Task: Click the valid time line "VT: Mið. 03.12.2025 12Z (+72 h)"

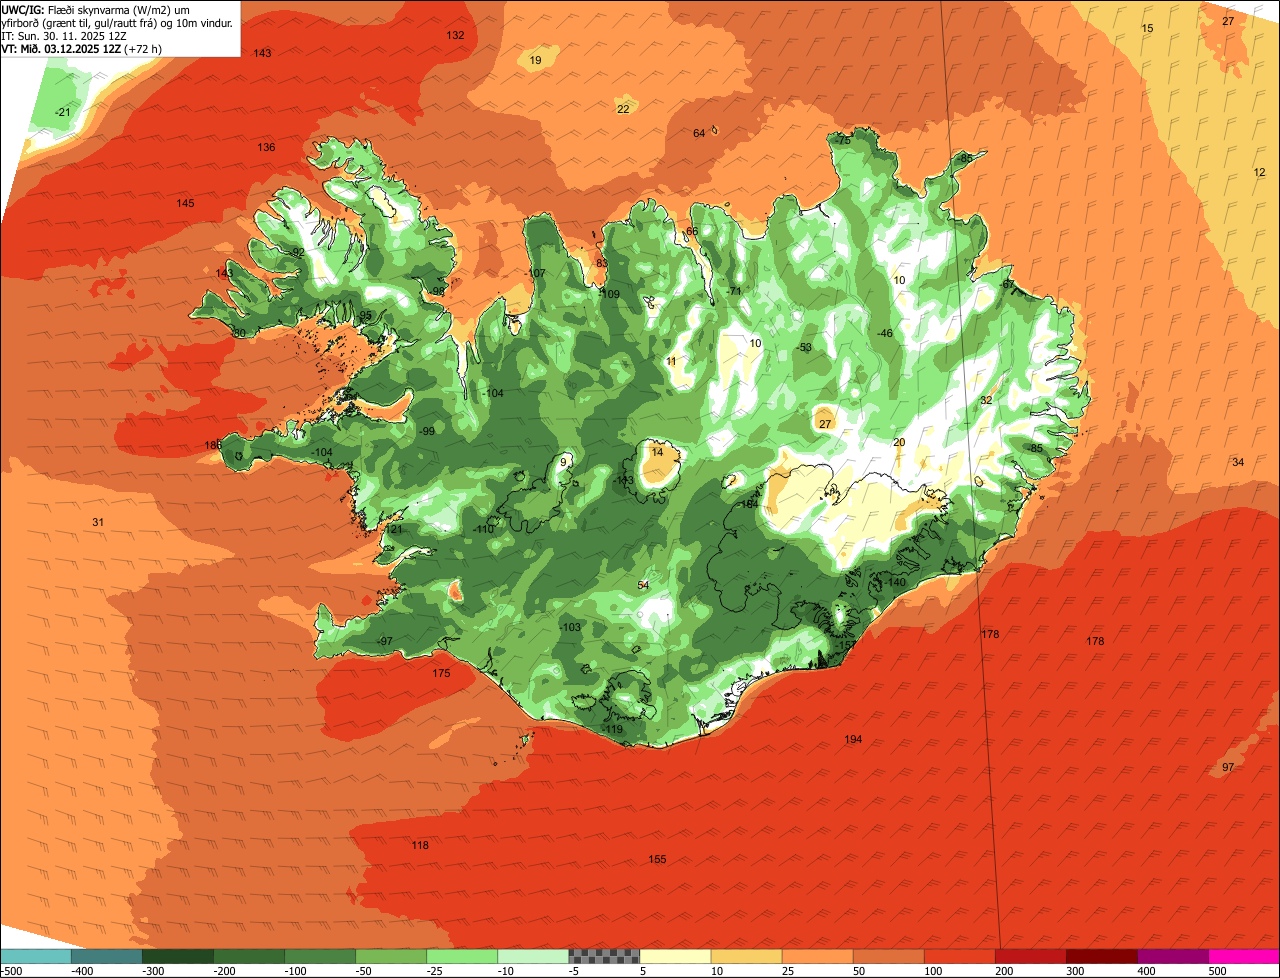Action: [x=82, y=48]
